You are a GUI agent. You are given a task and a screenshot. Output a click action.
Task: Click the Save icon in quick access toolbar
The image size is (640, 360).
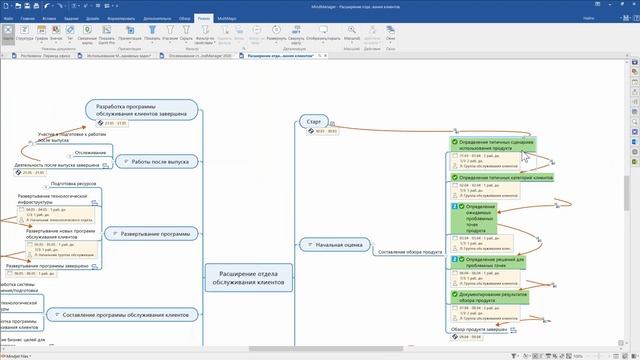point(27,6)
